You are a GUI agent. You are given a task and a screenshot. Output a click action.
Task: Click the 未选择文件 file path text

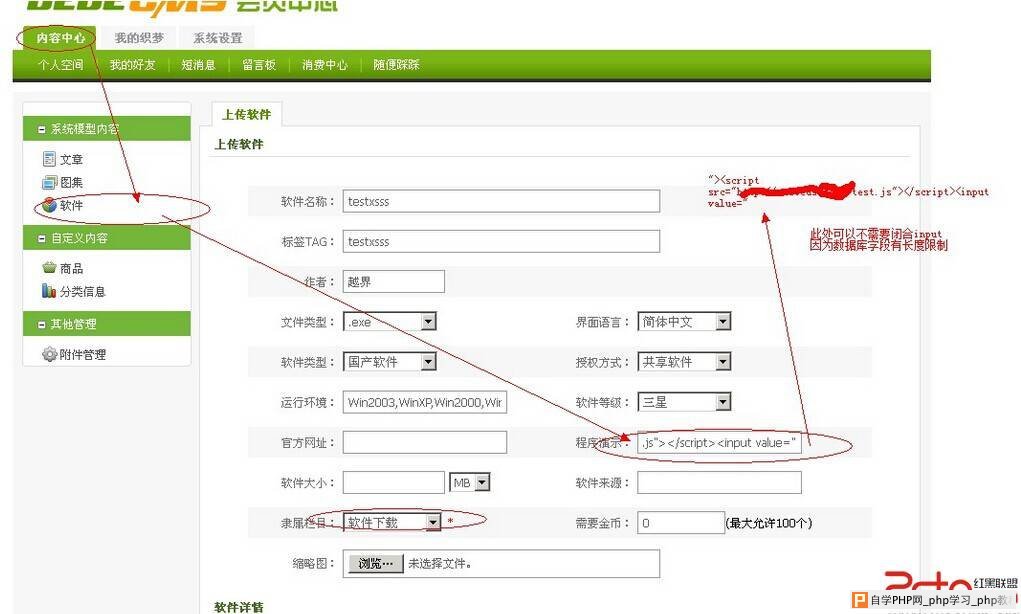tap(440, 564)
